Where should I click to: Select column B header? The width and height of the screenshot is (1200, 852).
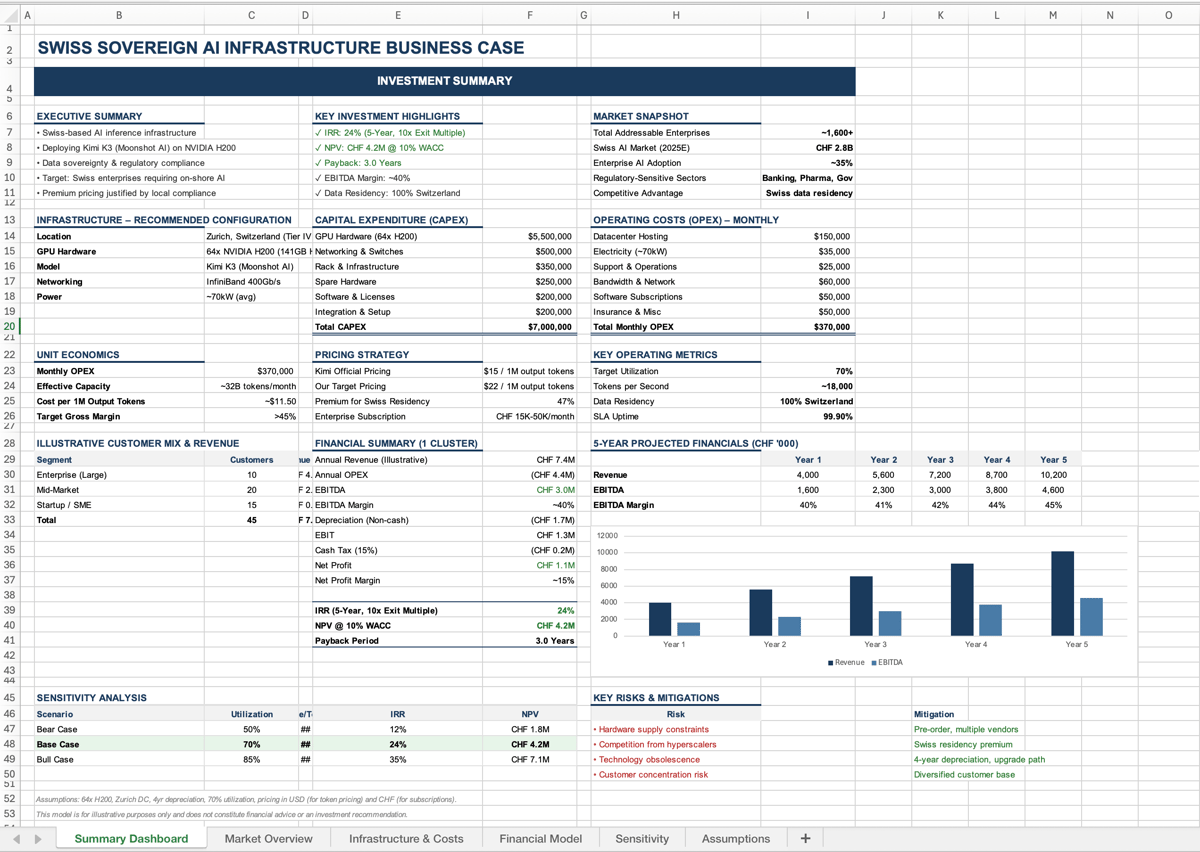point(119,15)
